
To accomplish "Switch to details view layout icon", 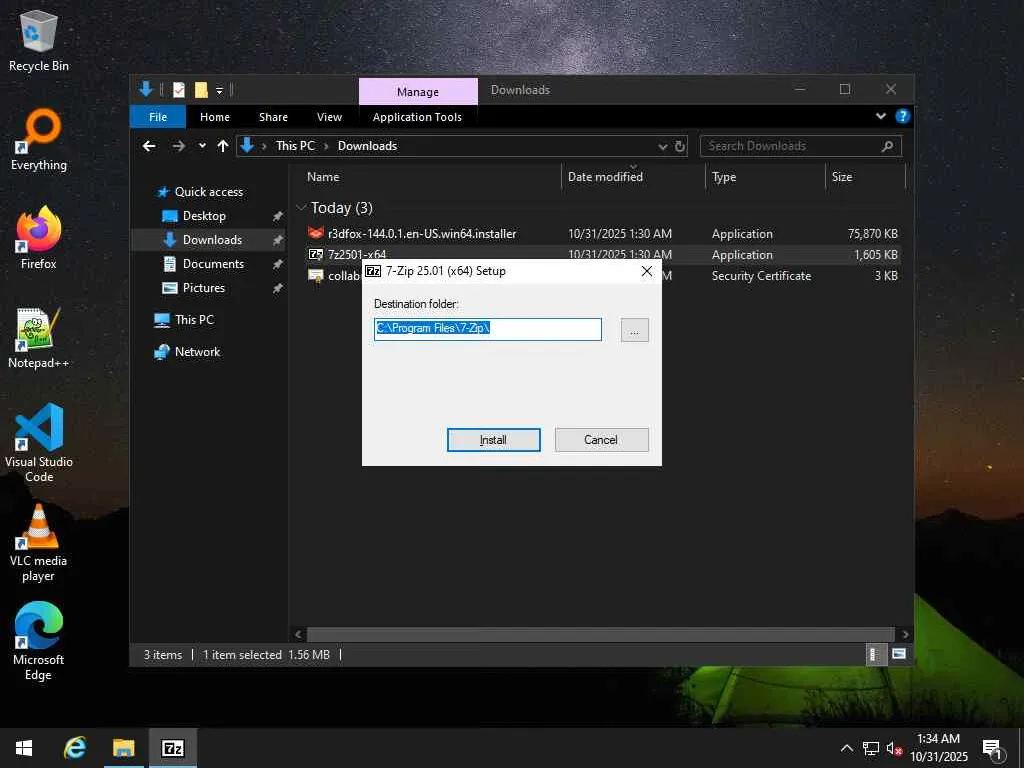I will coord(876,654).
